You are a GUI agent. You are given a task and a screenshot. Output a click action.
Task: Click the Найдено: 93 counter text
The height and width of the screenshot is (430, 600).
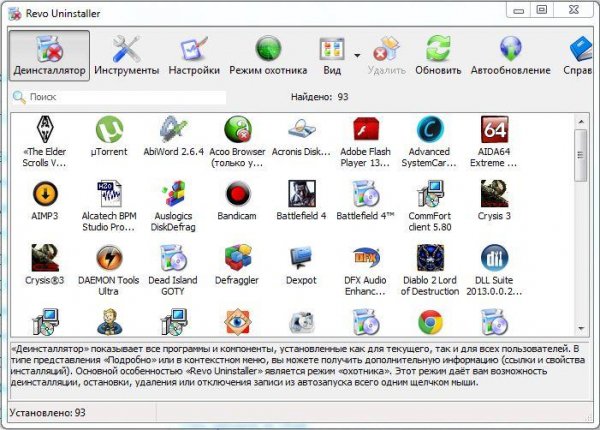click(320, 97)
